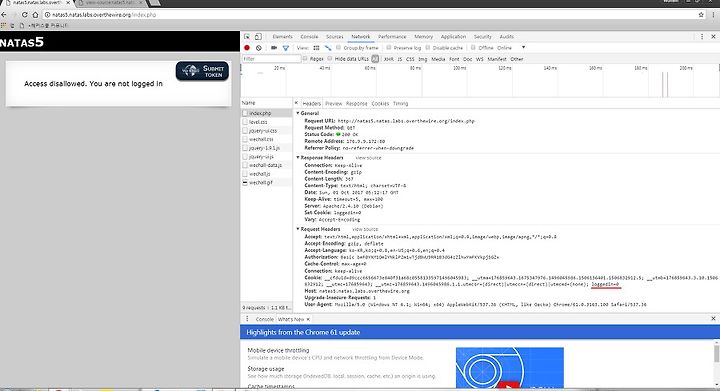Clear the network log icon
The width and height of the screenshot is (720, 391).
pyautogui.click(x=259, y=48)
